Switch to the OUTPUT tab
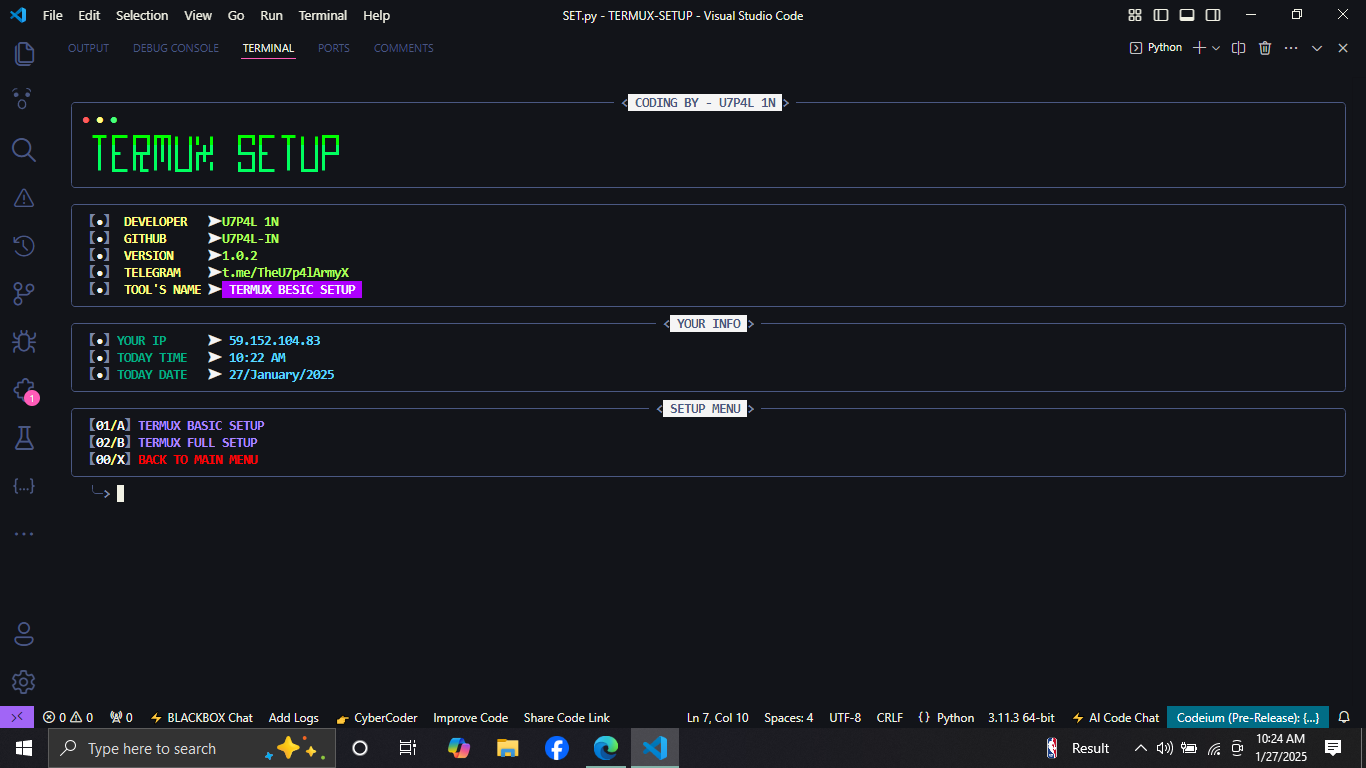1366x768 pixels. coord(88,48)
